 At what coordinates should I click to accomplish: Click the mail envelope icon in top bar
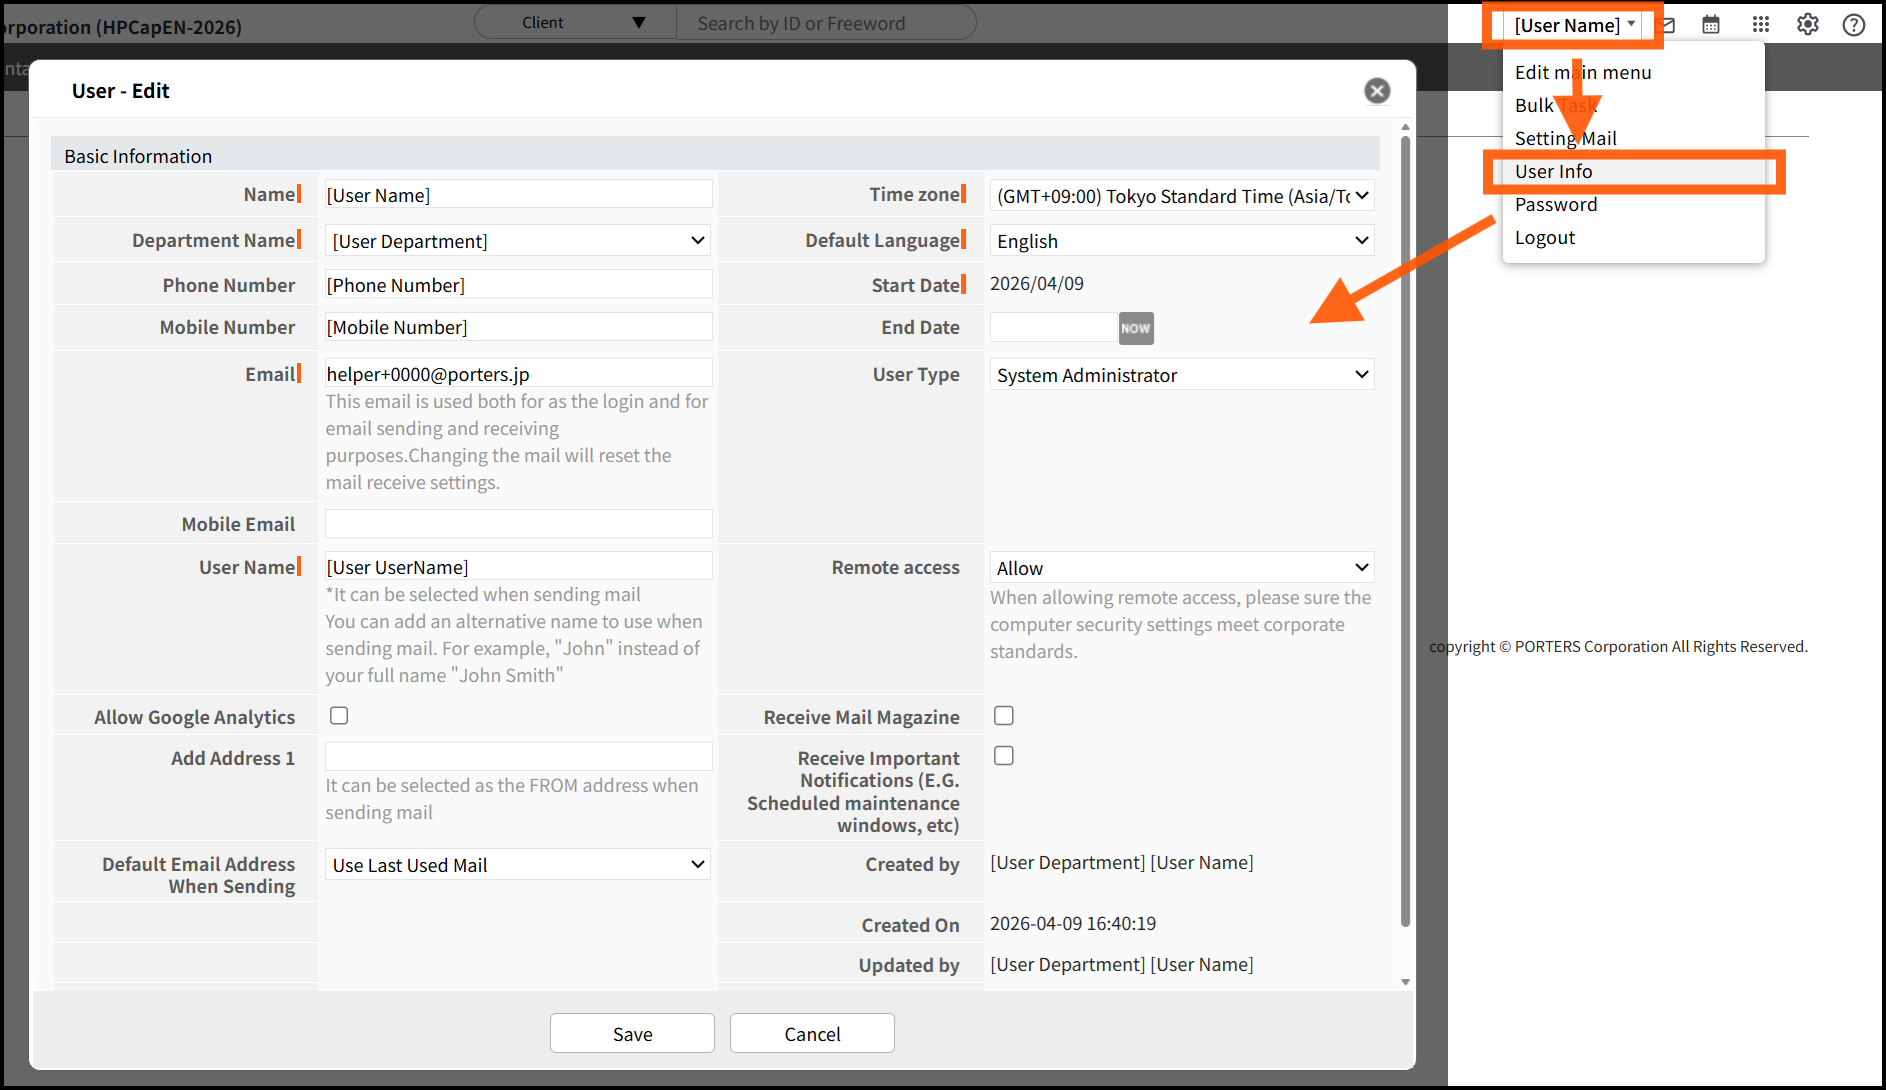tap(1670, 25)
